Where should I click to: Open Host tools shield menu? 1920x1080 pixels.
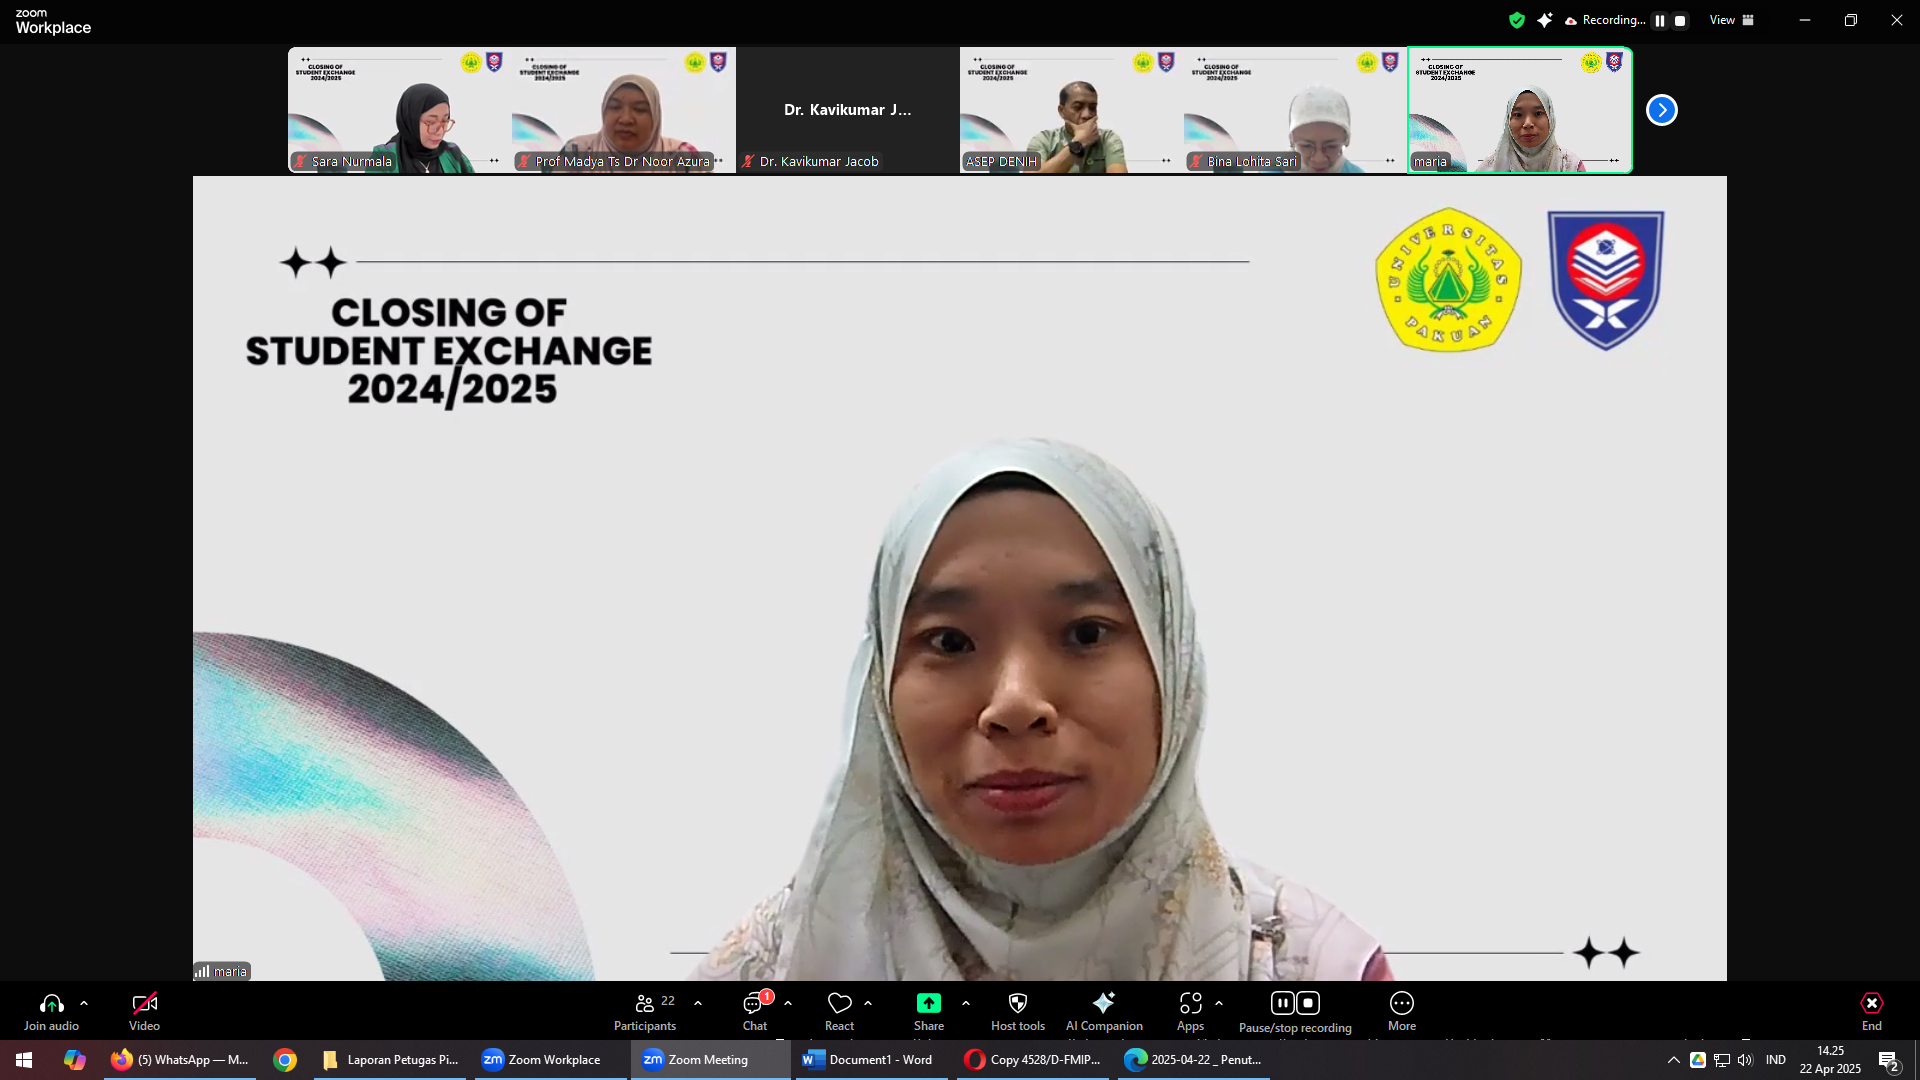coord(1018,1011)
